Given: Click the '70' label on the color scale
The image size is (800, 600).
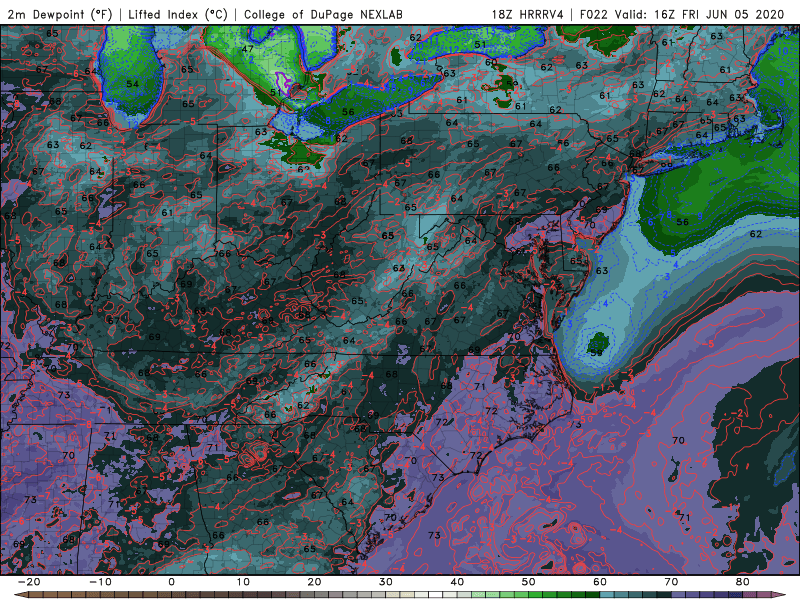Looking at the screenshot, I should pyautogui.click(x=671, y=582).
